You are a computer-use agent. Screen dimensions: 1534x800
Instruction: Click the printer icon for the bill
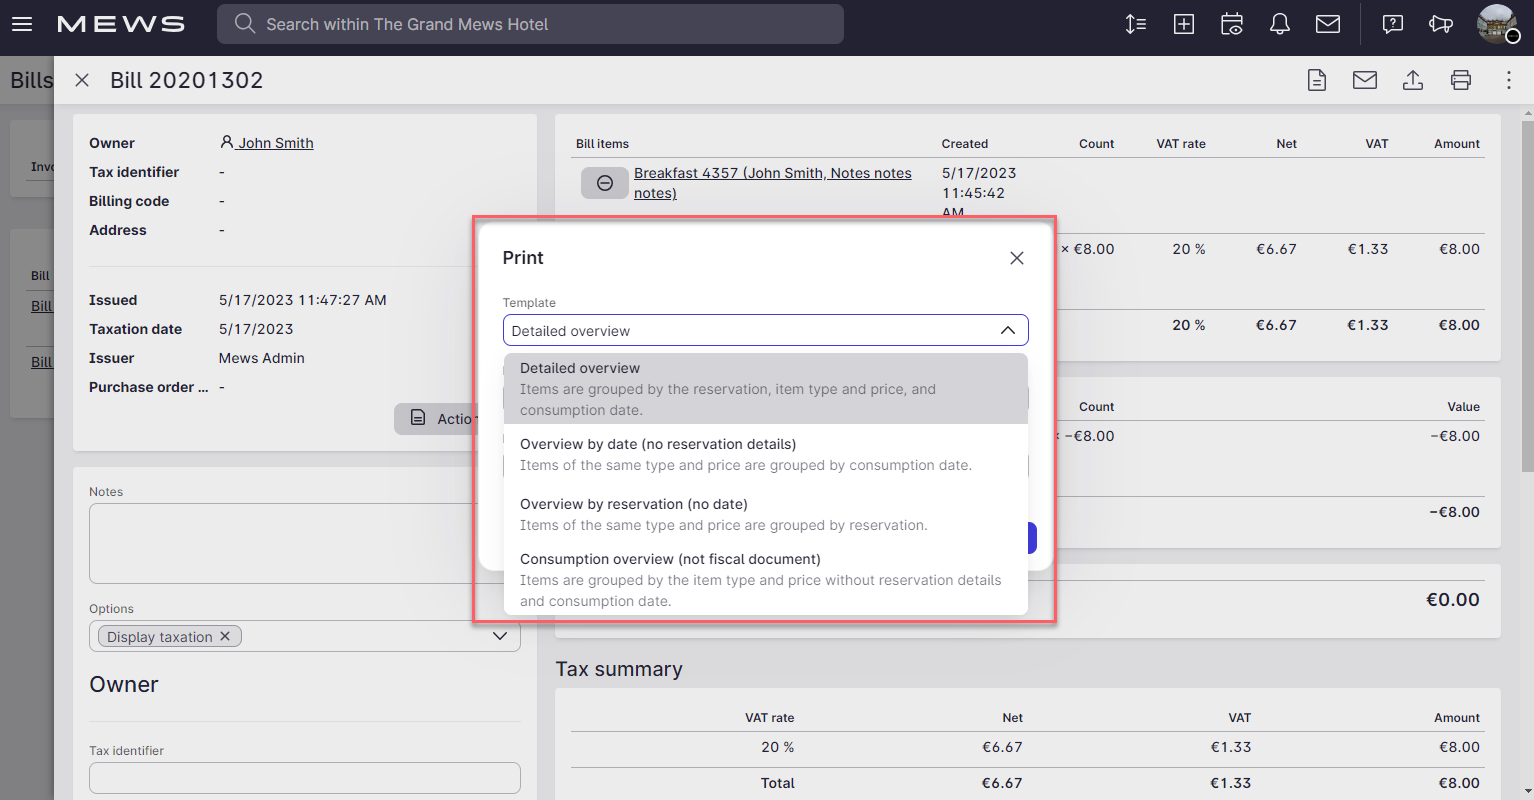(1460, 80)
